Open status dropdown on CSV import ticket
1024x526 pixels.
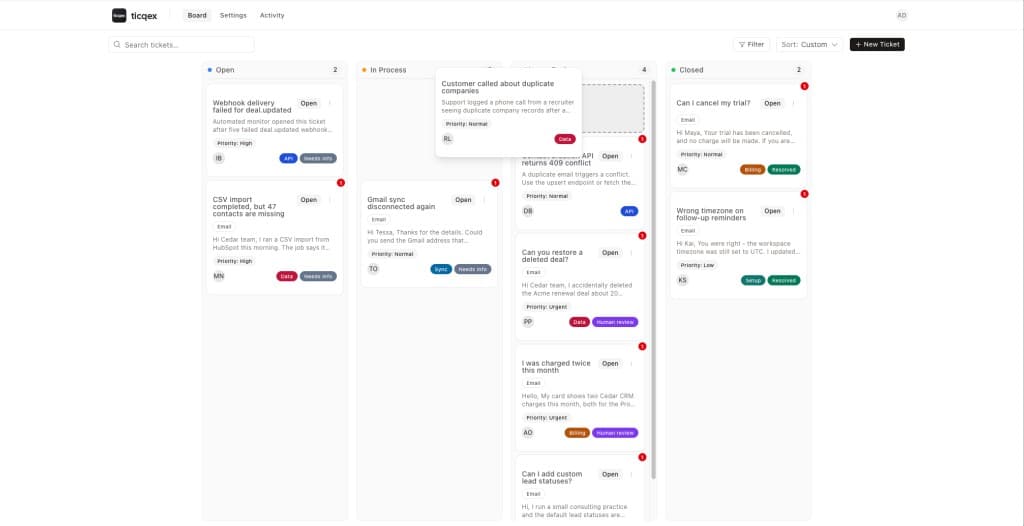click(x=309, y=200)
